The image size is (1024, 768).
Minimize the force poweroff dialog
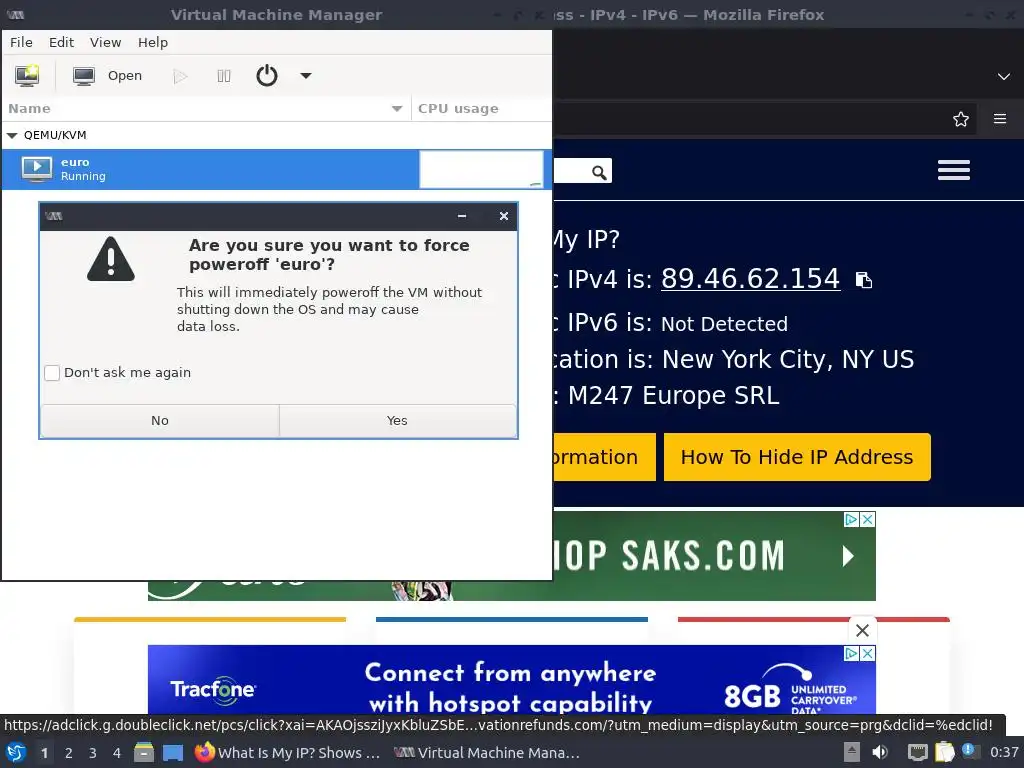click(x=462, y=216)
